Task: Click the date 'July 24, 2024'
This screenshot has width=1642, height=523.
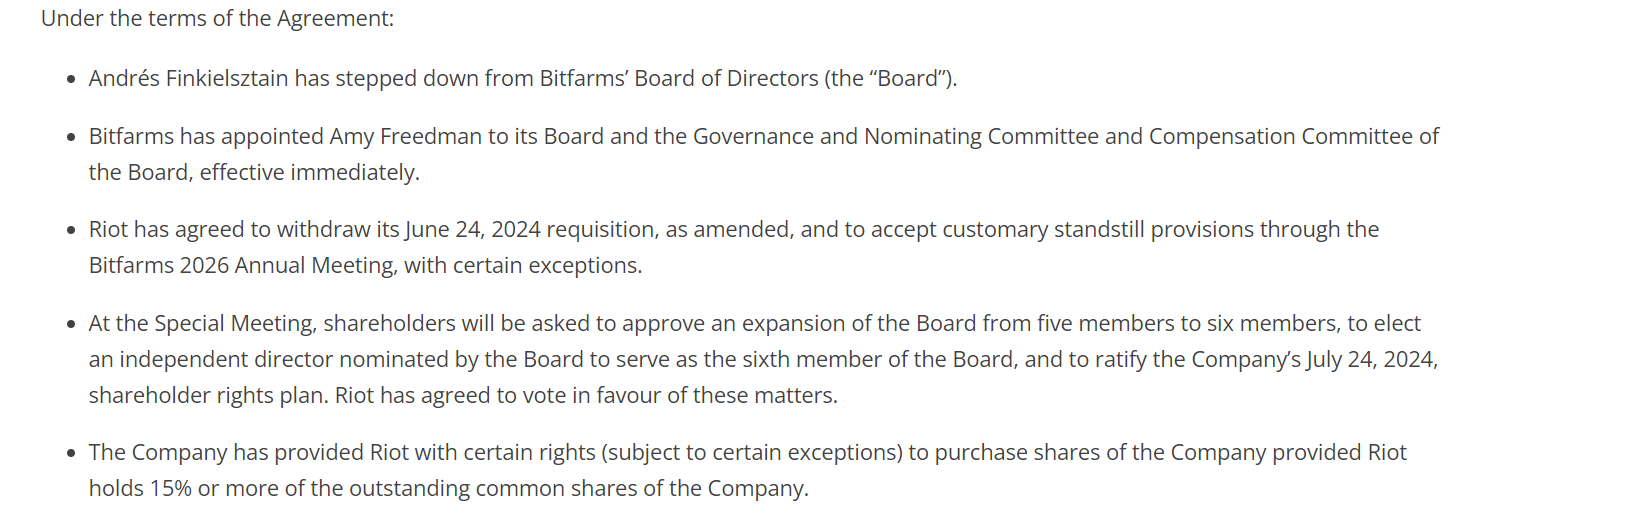Action: point(1369,359)
